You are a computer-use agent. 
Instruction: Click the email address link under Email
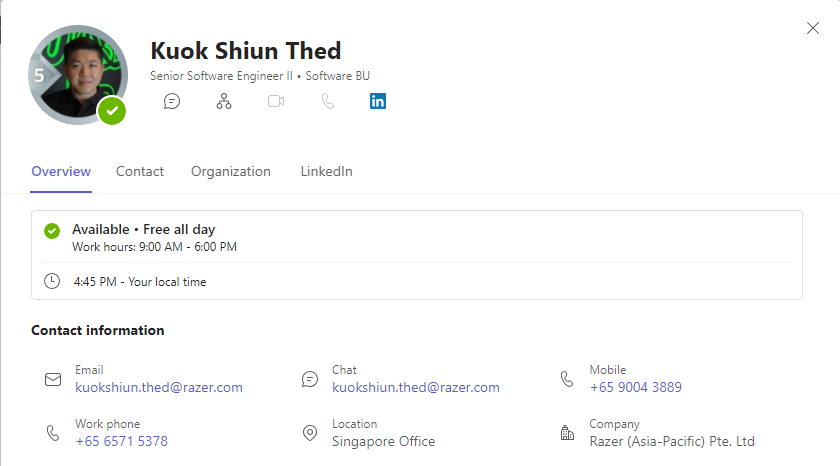(159, 387)
